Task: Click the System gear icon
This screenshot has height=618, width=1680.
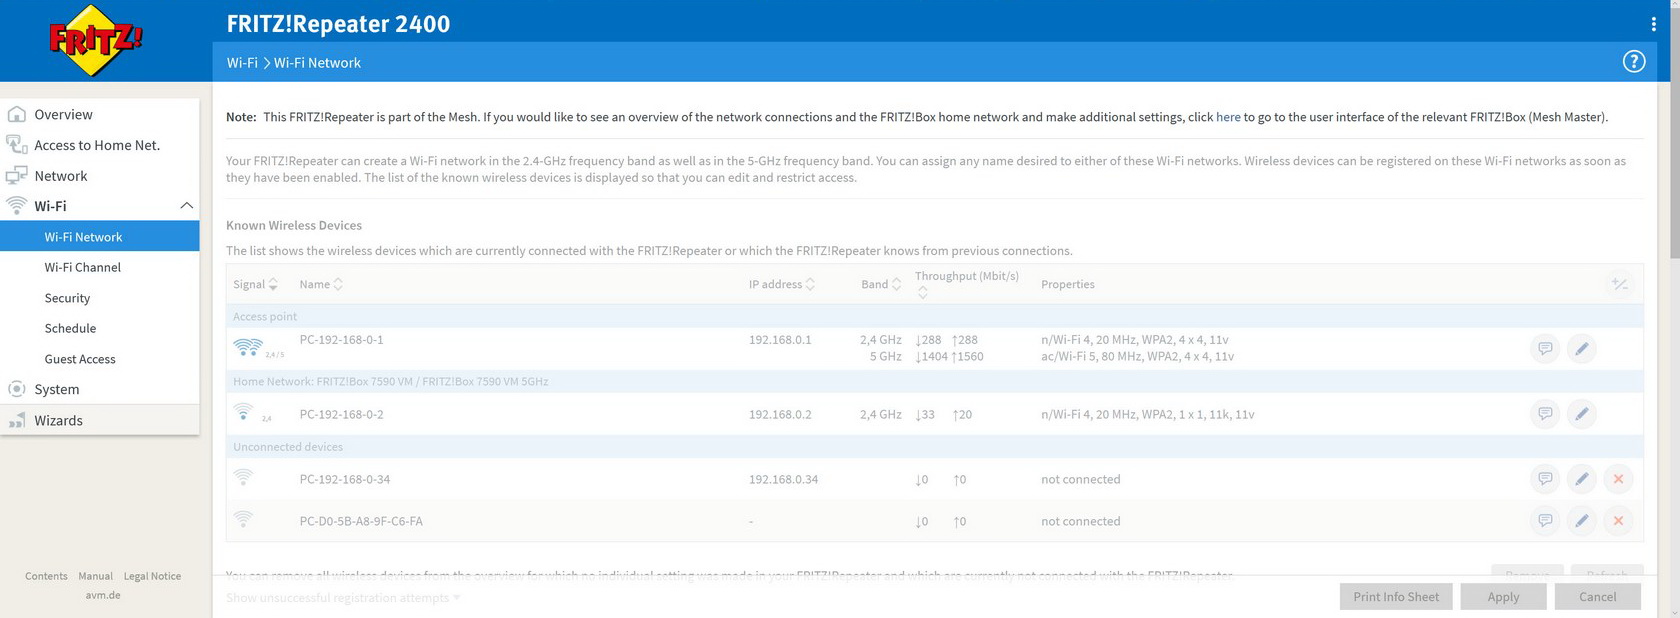Action: (x=16, y=389)
